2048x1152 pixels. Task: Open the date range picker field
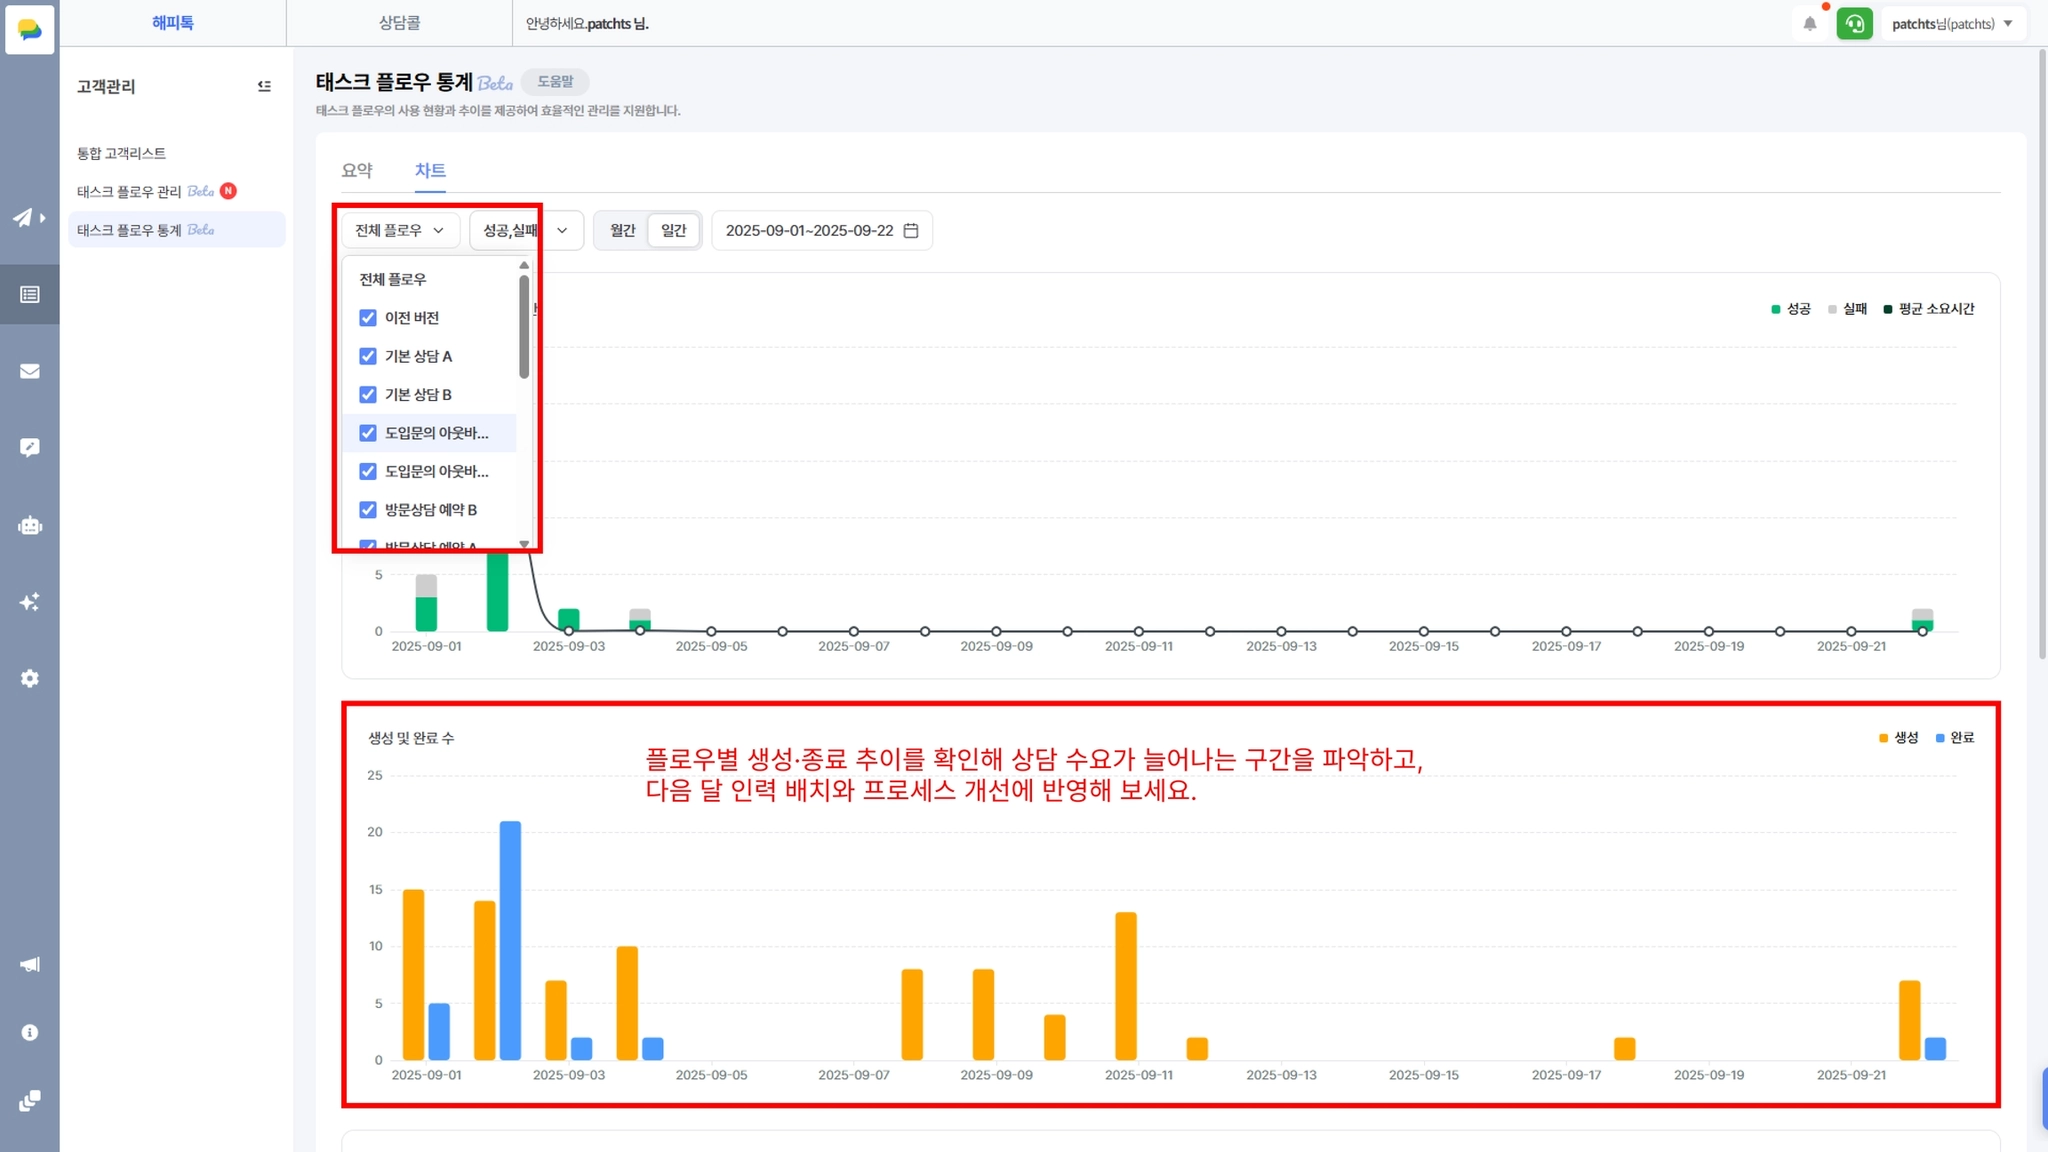tap(821, 230)
